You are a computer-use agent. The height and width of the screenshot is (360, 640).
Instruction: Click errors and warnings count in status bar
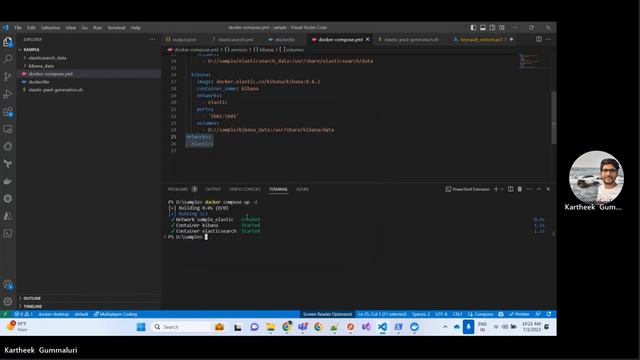[x=24, y=314]
